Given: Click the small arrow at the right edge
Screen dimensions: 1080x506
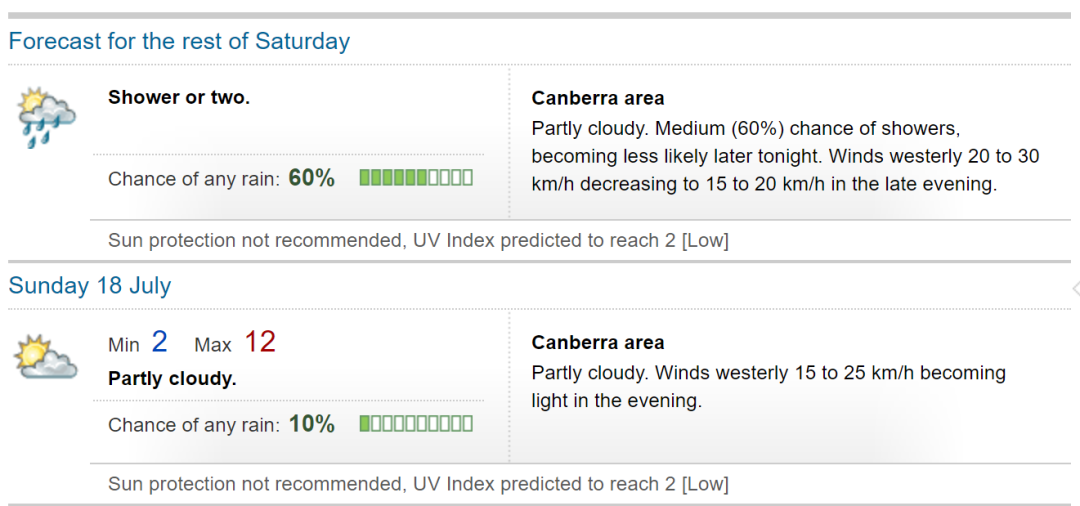Looking at the screenshot, I should pyautogui.click(x=1075, y=288).
